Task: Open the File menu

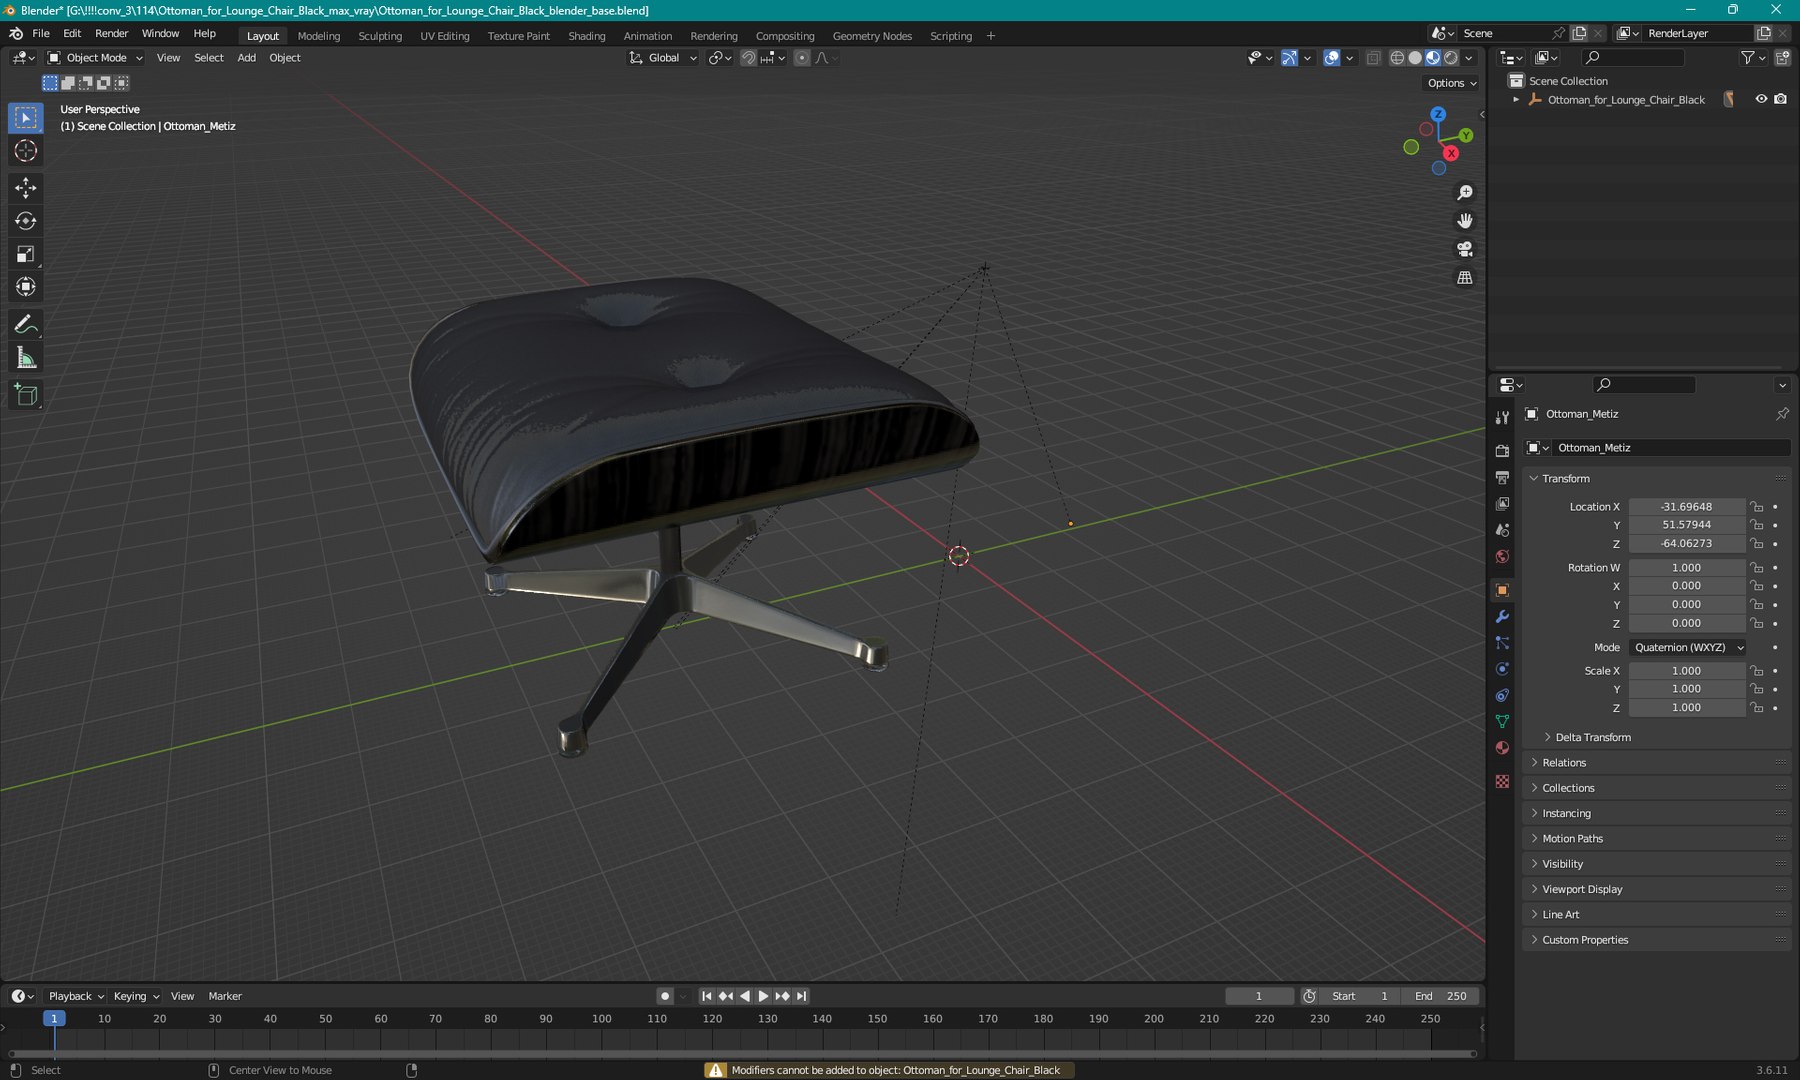Action: [x=41, y=33]
